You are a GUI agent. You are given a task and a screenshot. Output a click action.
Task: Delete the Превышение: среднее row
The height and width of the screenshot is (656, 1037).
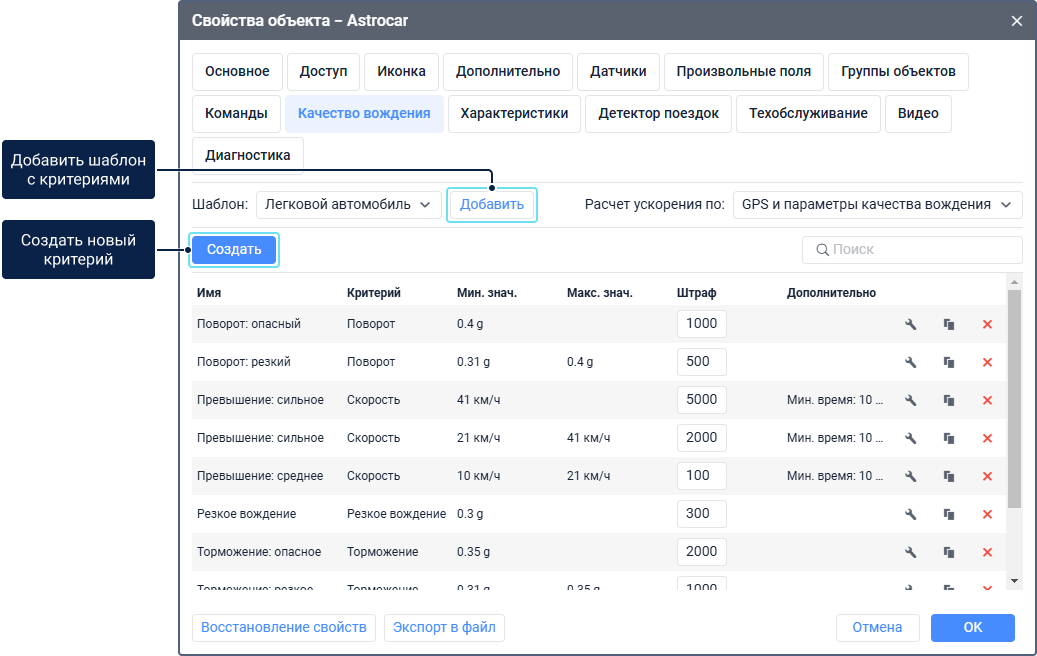(987, 476)
